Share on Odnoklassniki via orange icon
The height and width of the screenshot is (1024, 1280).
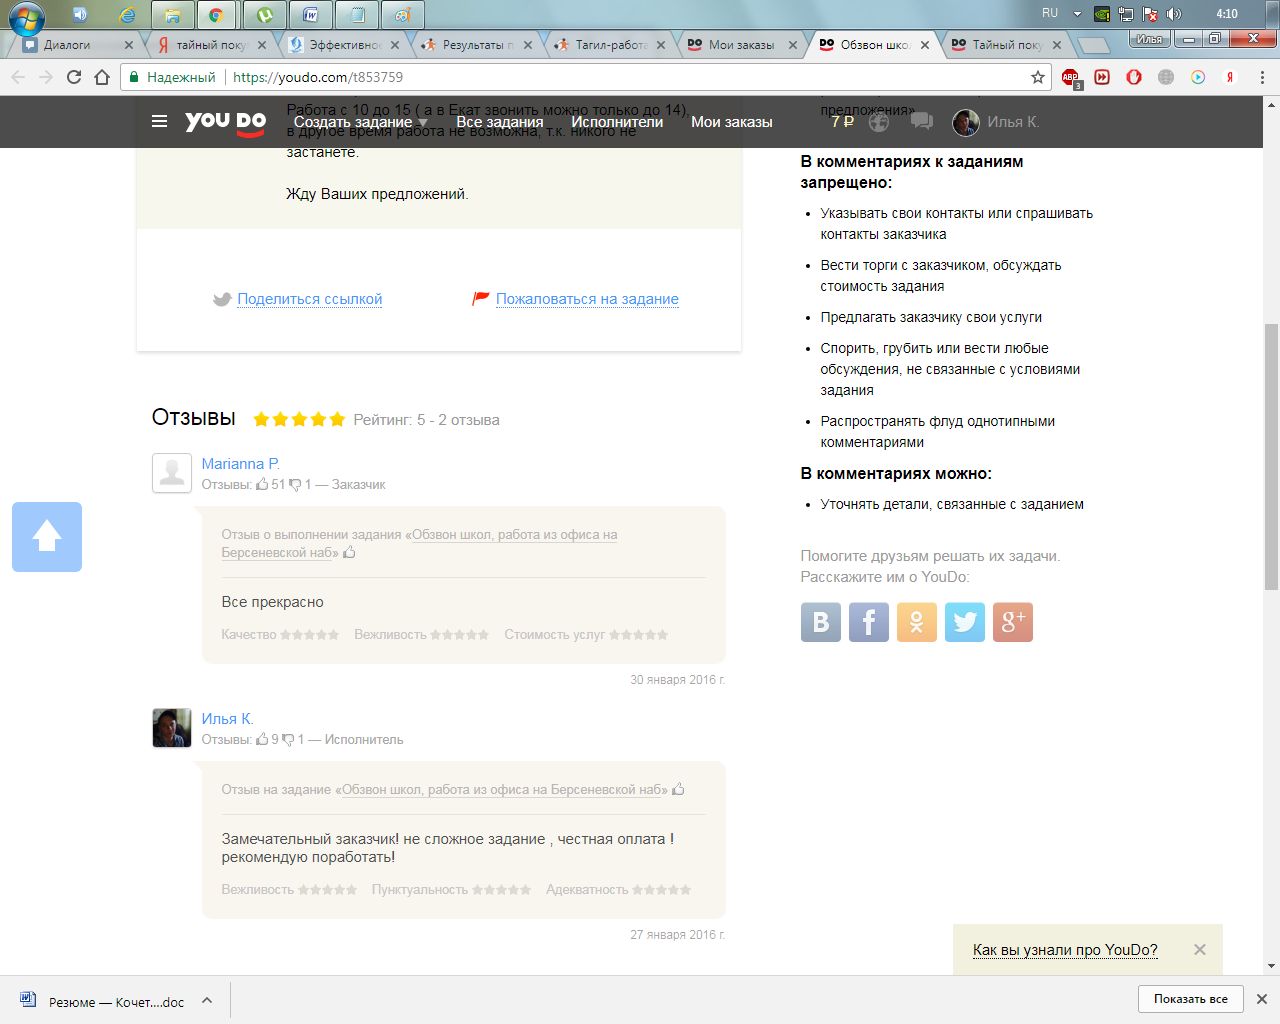coord(916,622)
